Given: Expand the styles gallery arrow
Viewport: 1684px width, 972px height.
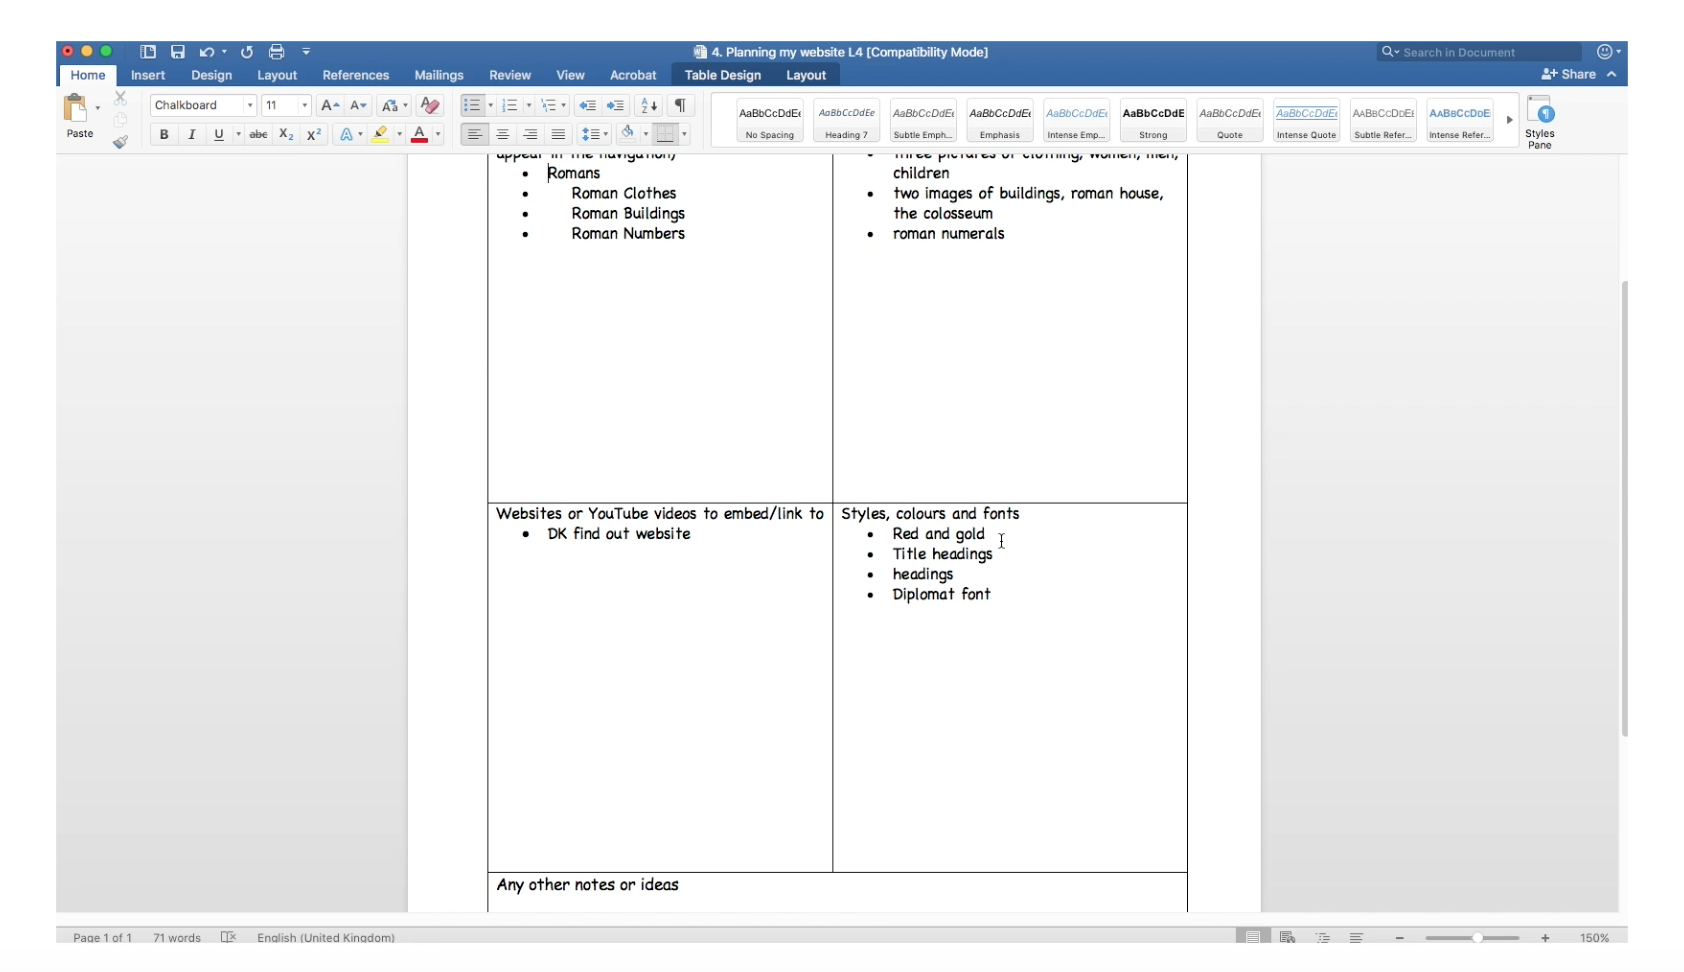Looking at the screenshot, I should coord(1509,120).
